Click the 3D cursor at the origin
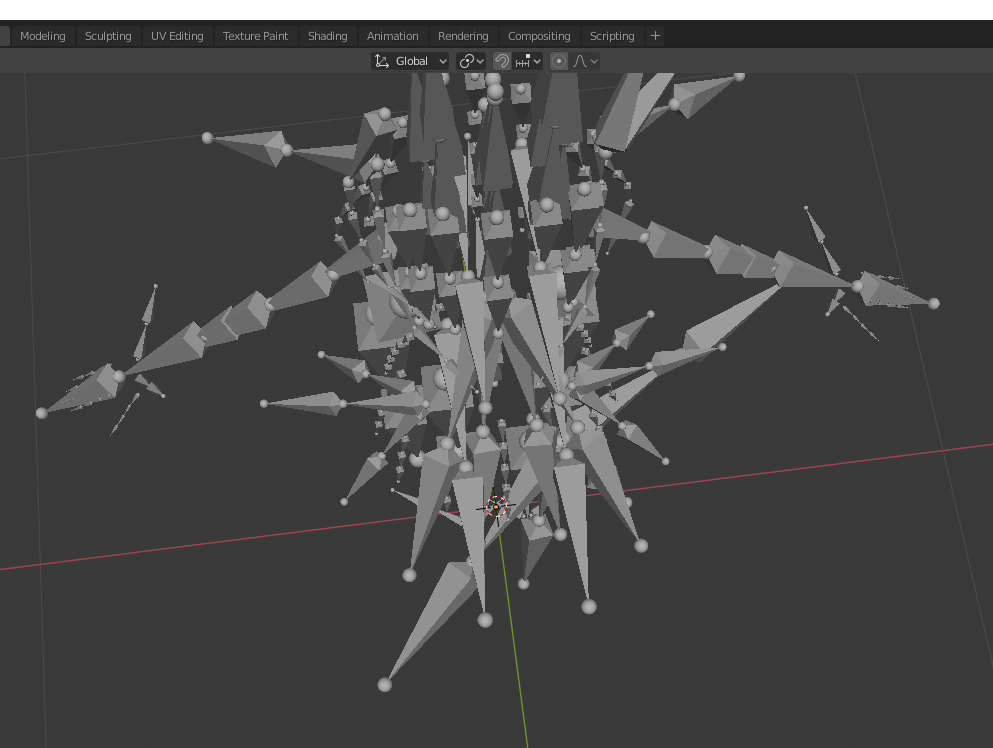 [496, 507]
